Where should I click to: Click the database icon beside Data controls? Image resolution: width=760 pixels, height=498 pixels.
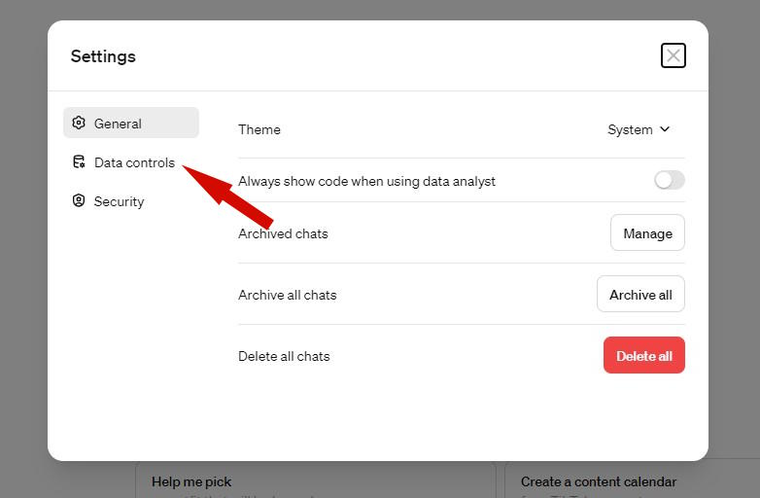coord(79,162)
